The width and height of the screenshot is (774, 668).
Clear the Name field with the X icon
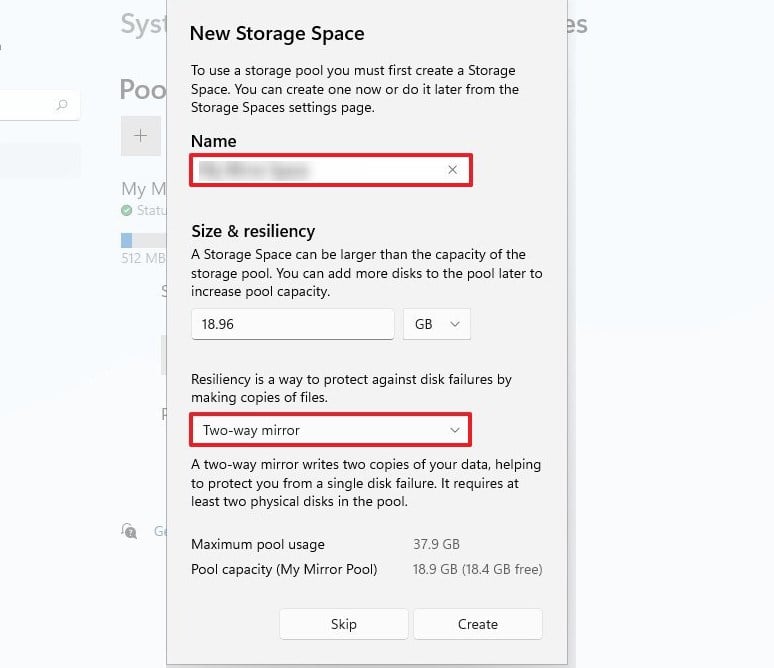point(452,170)
